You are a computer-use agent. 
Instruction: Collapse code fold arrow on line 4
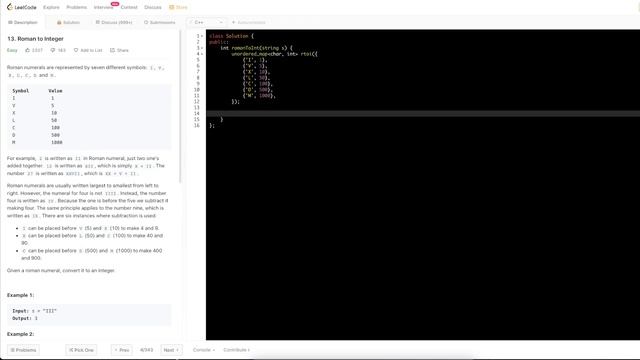point(202,54)
